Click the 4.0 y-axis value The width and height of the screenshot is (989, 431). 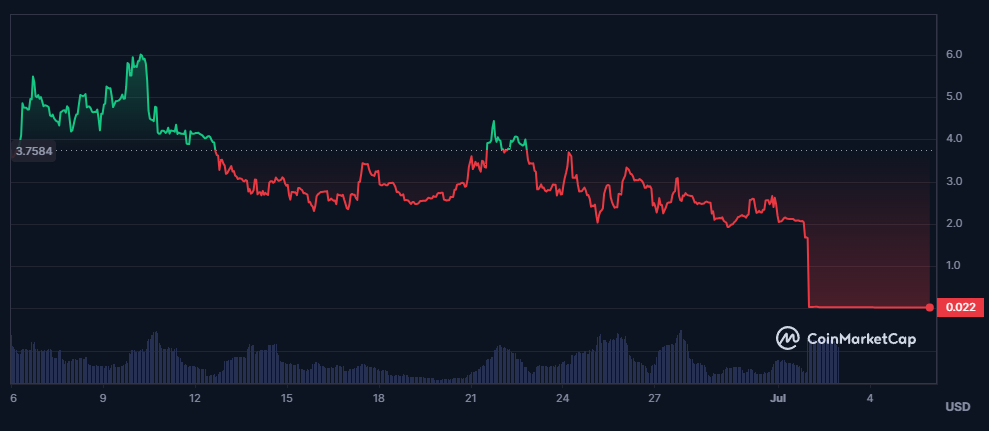pos(954,139)
